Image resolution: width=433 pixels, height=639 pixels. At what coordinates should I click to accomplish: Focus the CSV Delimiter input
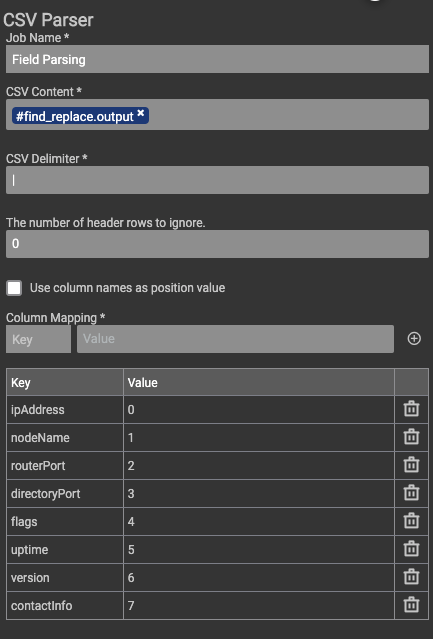pyautogui.click(x=217, y=180)
